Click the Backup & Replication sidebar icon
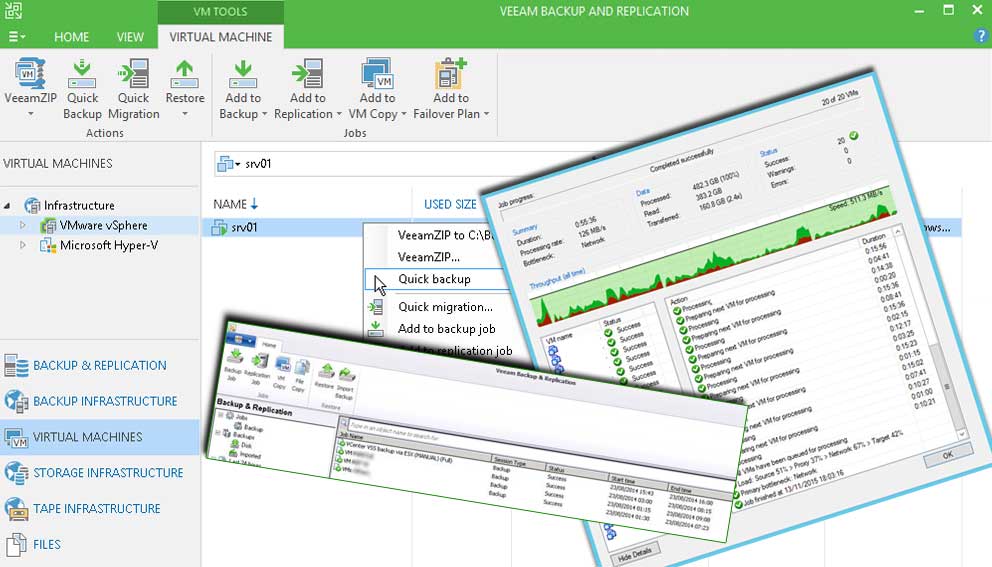The height and width of the screenshot is (567, 992). pos(16,366)
